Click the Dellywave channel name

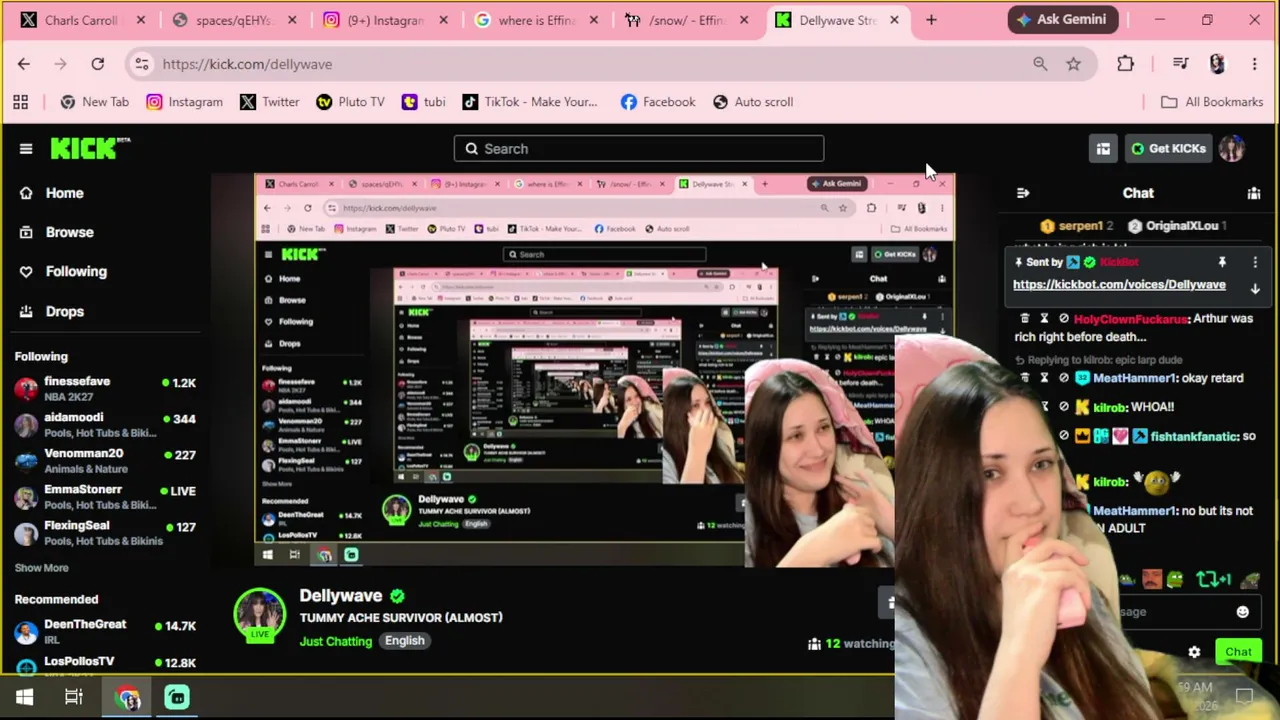[341, 596]
